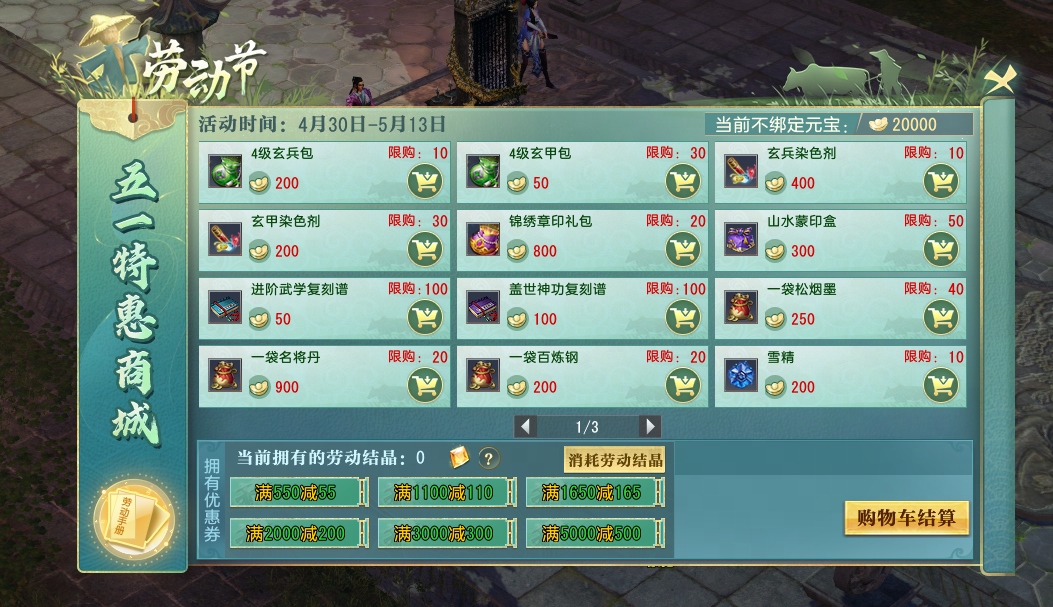Click the cart icon for 玄兵染色剂
The height and width of the screenshot is (607, 1053).
(x=941, y=181)
